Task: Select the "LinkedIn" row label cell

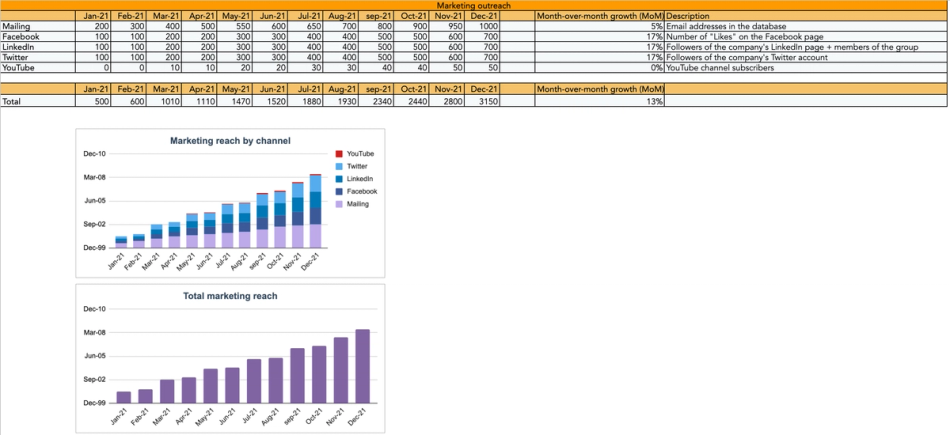Action: pyautogui.click(x=38, y=47)
